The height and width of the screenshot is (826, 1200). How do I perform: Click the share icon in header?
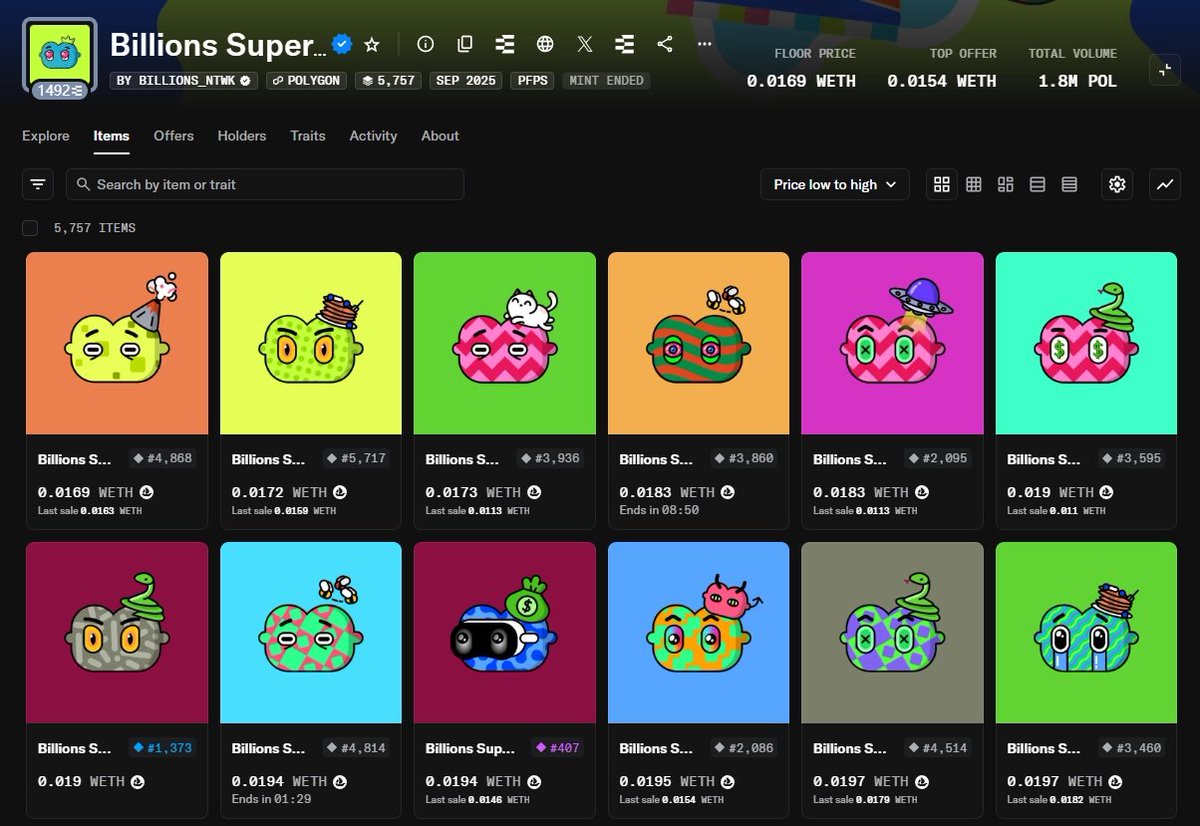coord(665,44)
